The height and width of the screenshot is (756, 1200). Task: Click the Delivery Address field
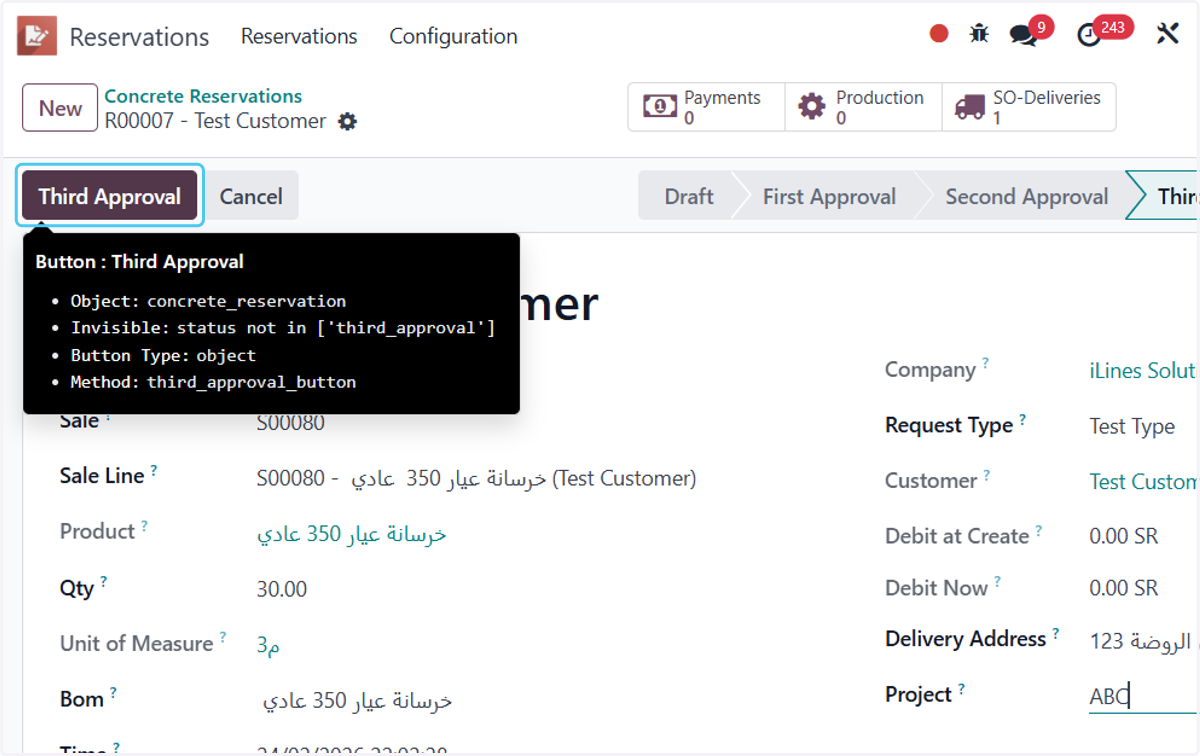[1143, 641]
